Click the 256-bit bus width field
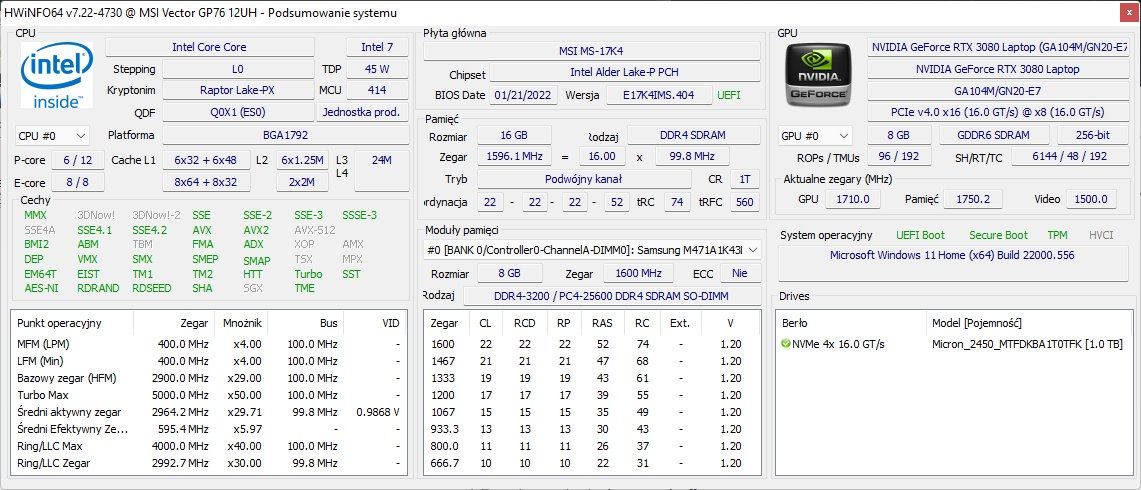1141x490 pixels. tap(1093, 135)
